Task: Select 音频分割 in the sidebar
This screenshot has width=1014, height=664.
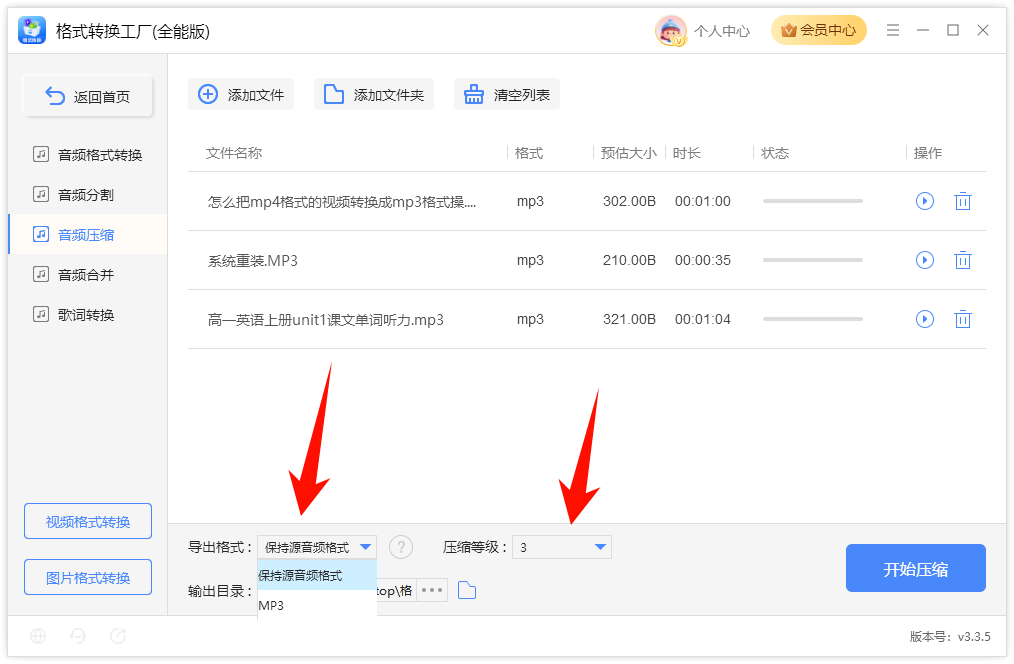Action: 87,195
